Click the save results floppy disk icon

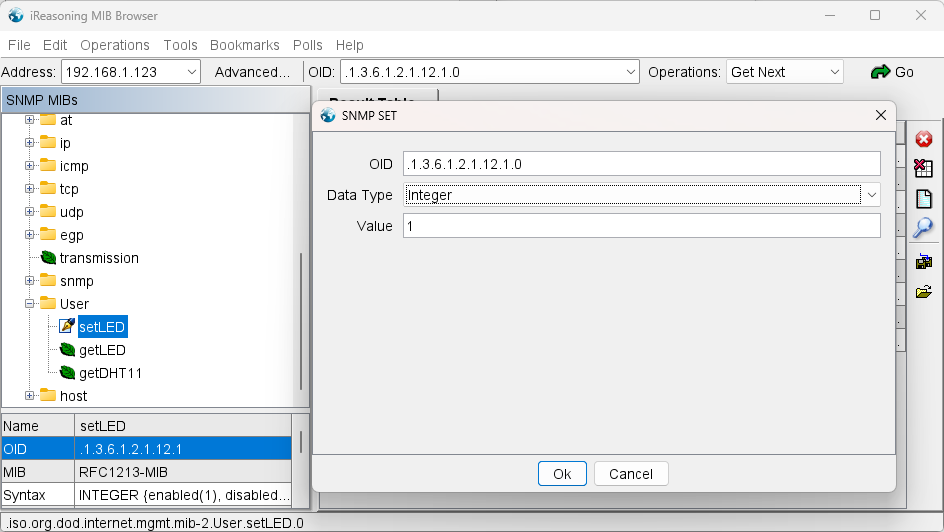(x=923, y=262)
